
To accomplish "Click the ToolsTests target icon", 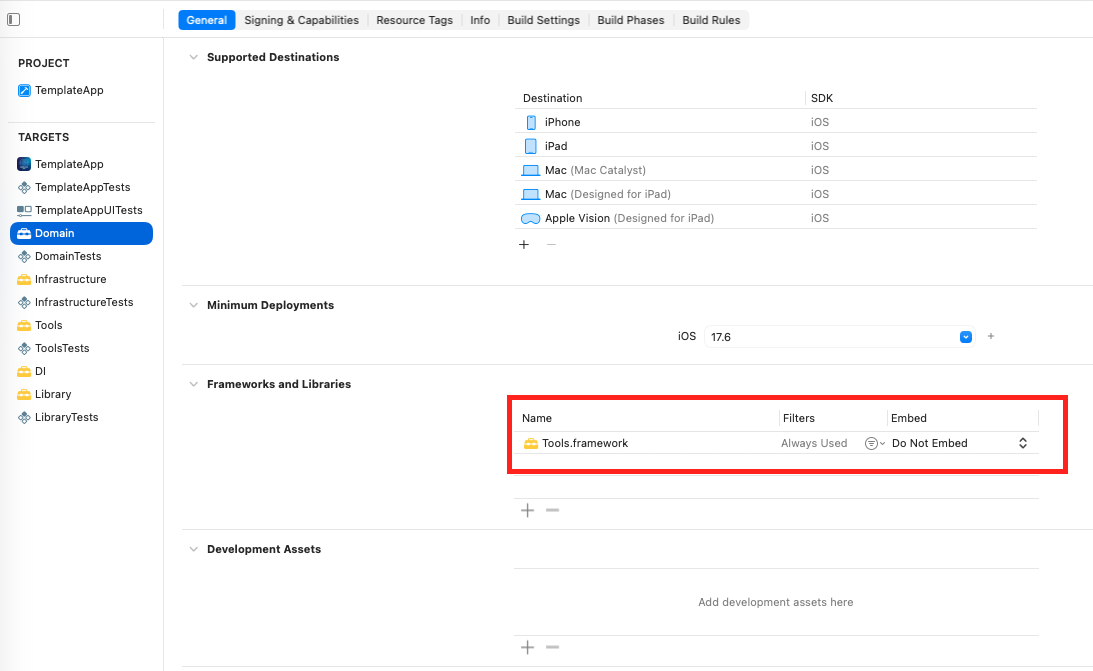I will click(24, 348).
